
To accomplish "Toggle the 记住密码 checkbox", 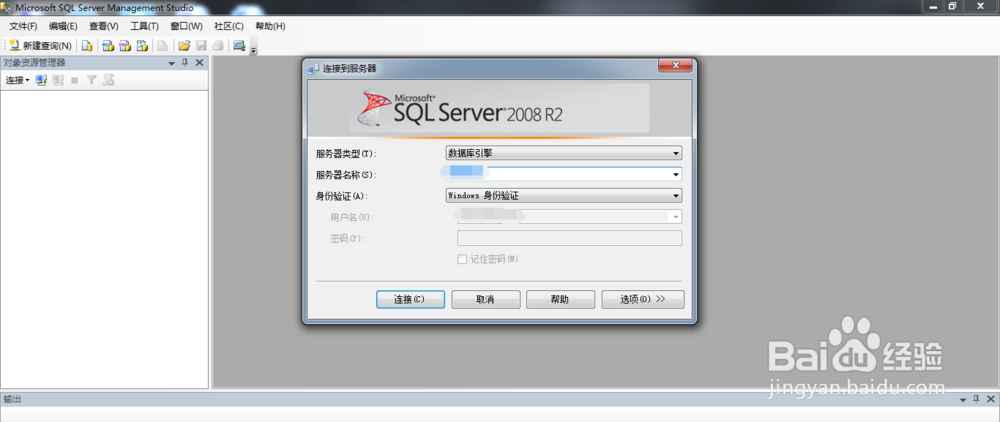I will (462, 259).
